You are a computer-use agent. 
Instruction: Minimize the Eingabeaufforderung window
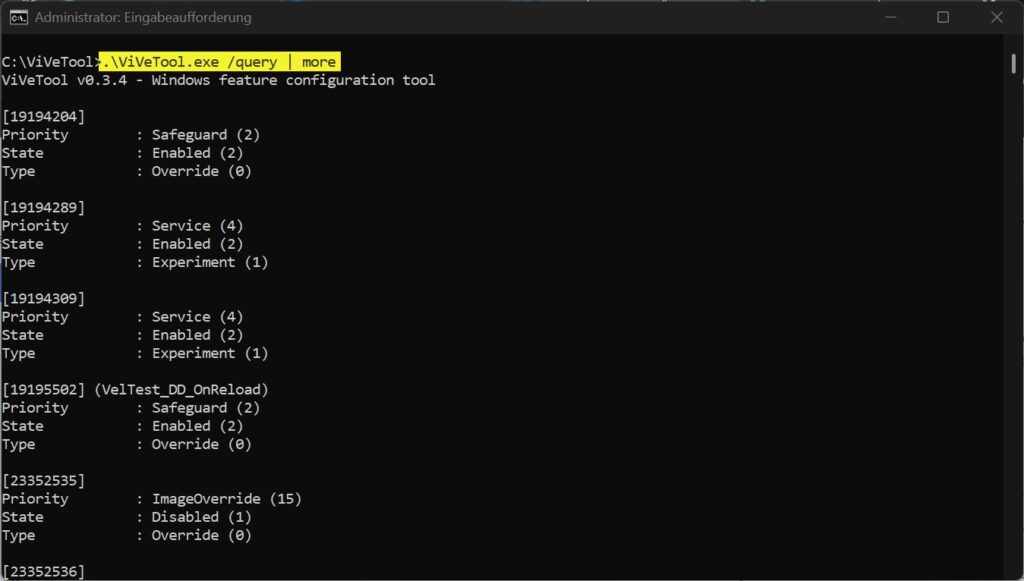pos(889,18)
